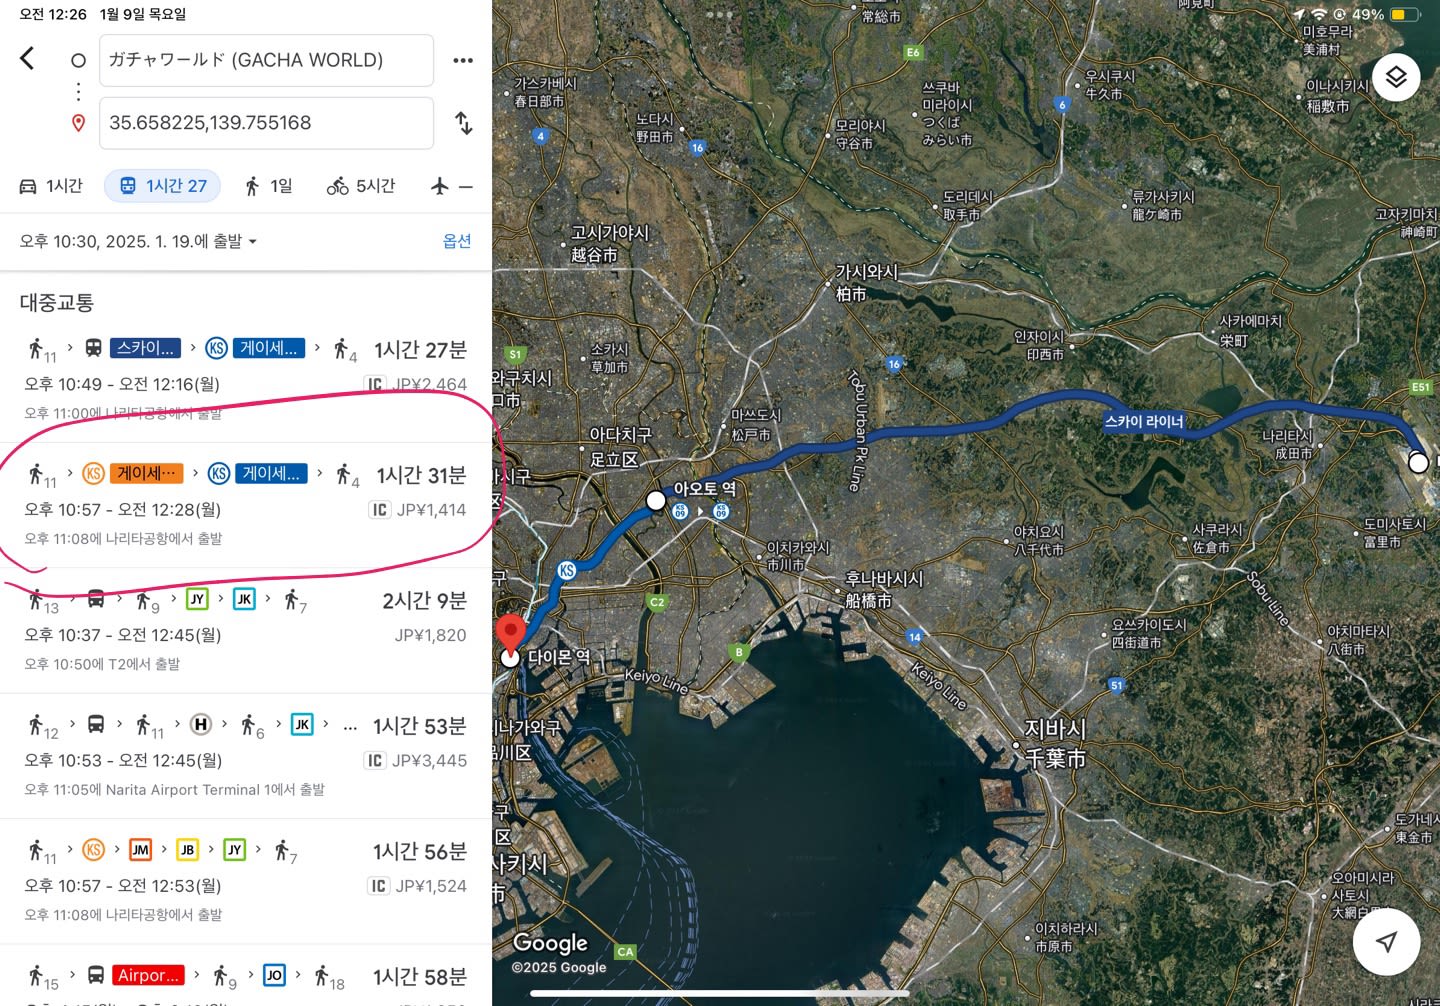1440x1006 pixels.
Task: Tap the my-location arrow button on map
Action: 1386,942
